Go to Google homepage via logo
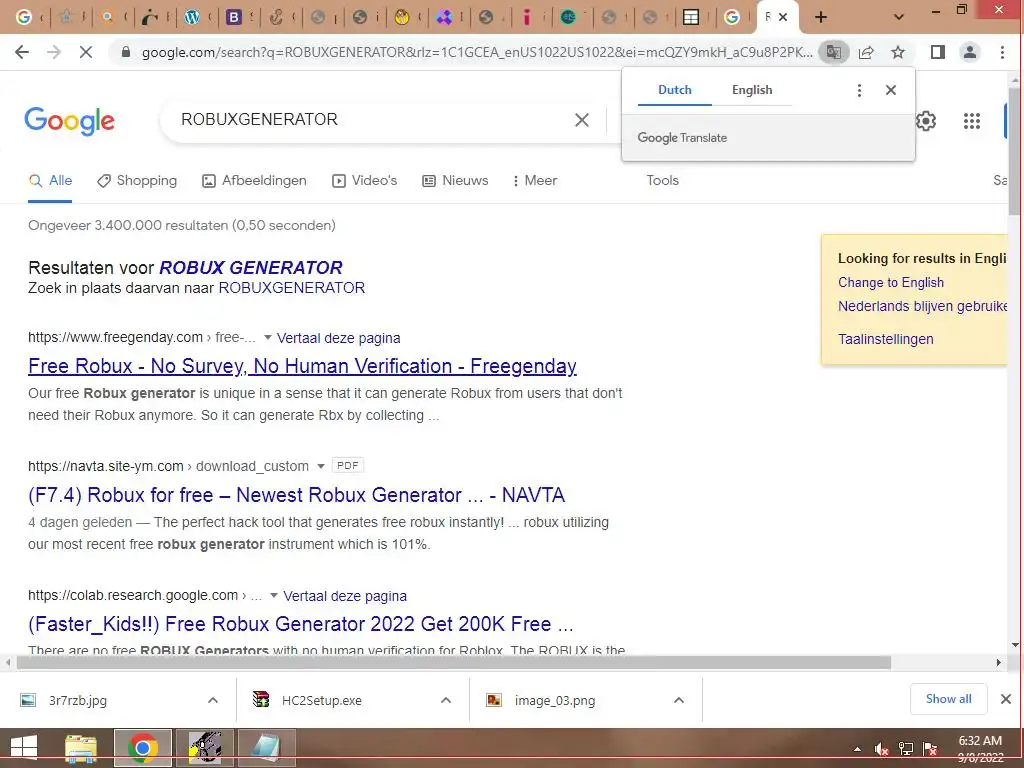This screenshot has width=1024, height=768. [x=70, y=121]
